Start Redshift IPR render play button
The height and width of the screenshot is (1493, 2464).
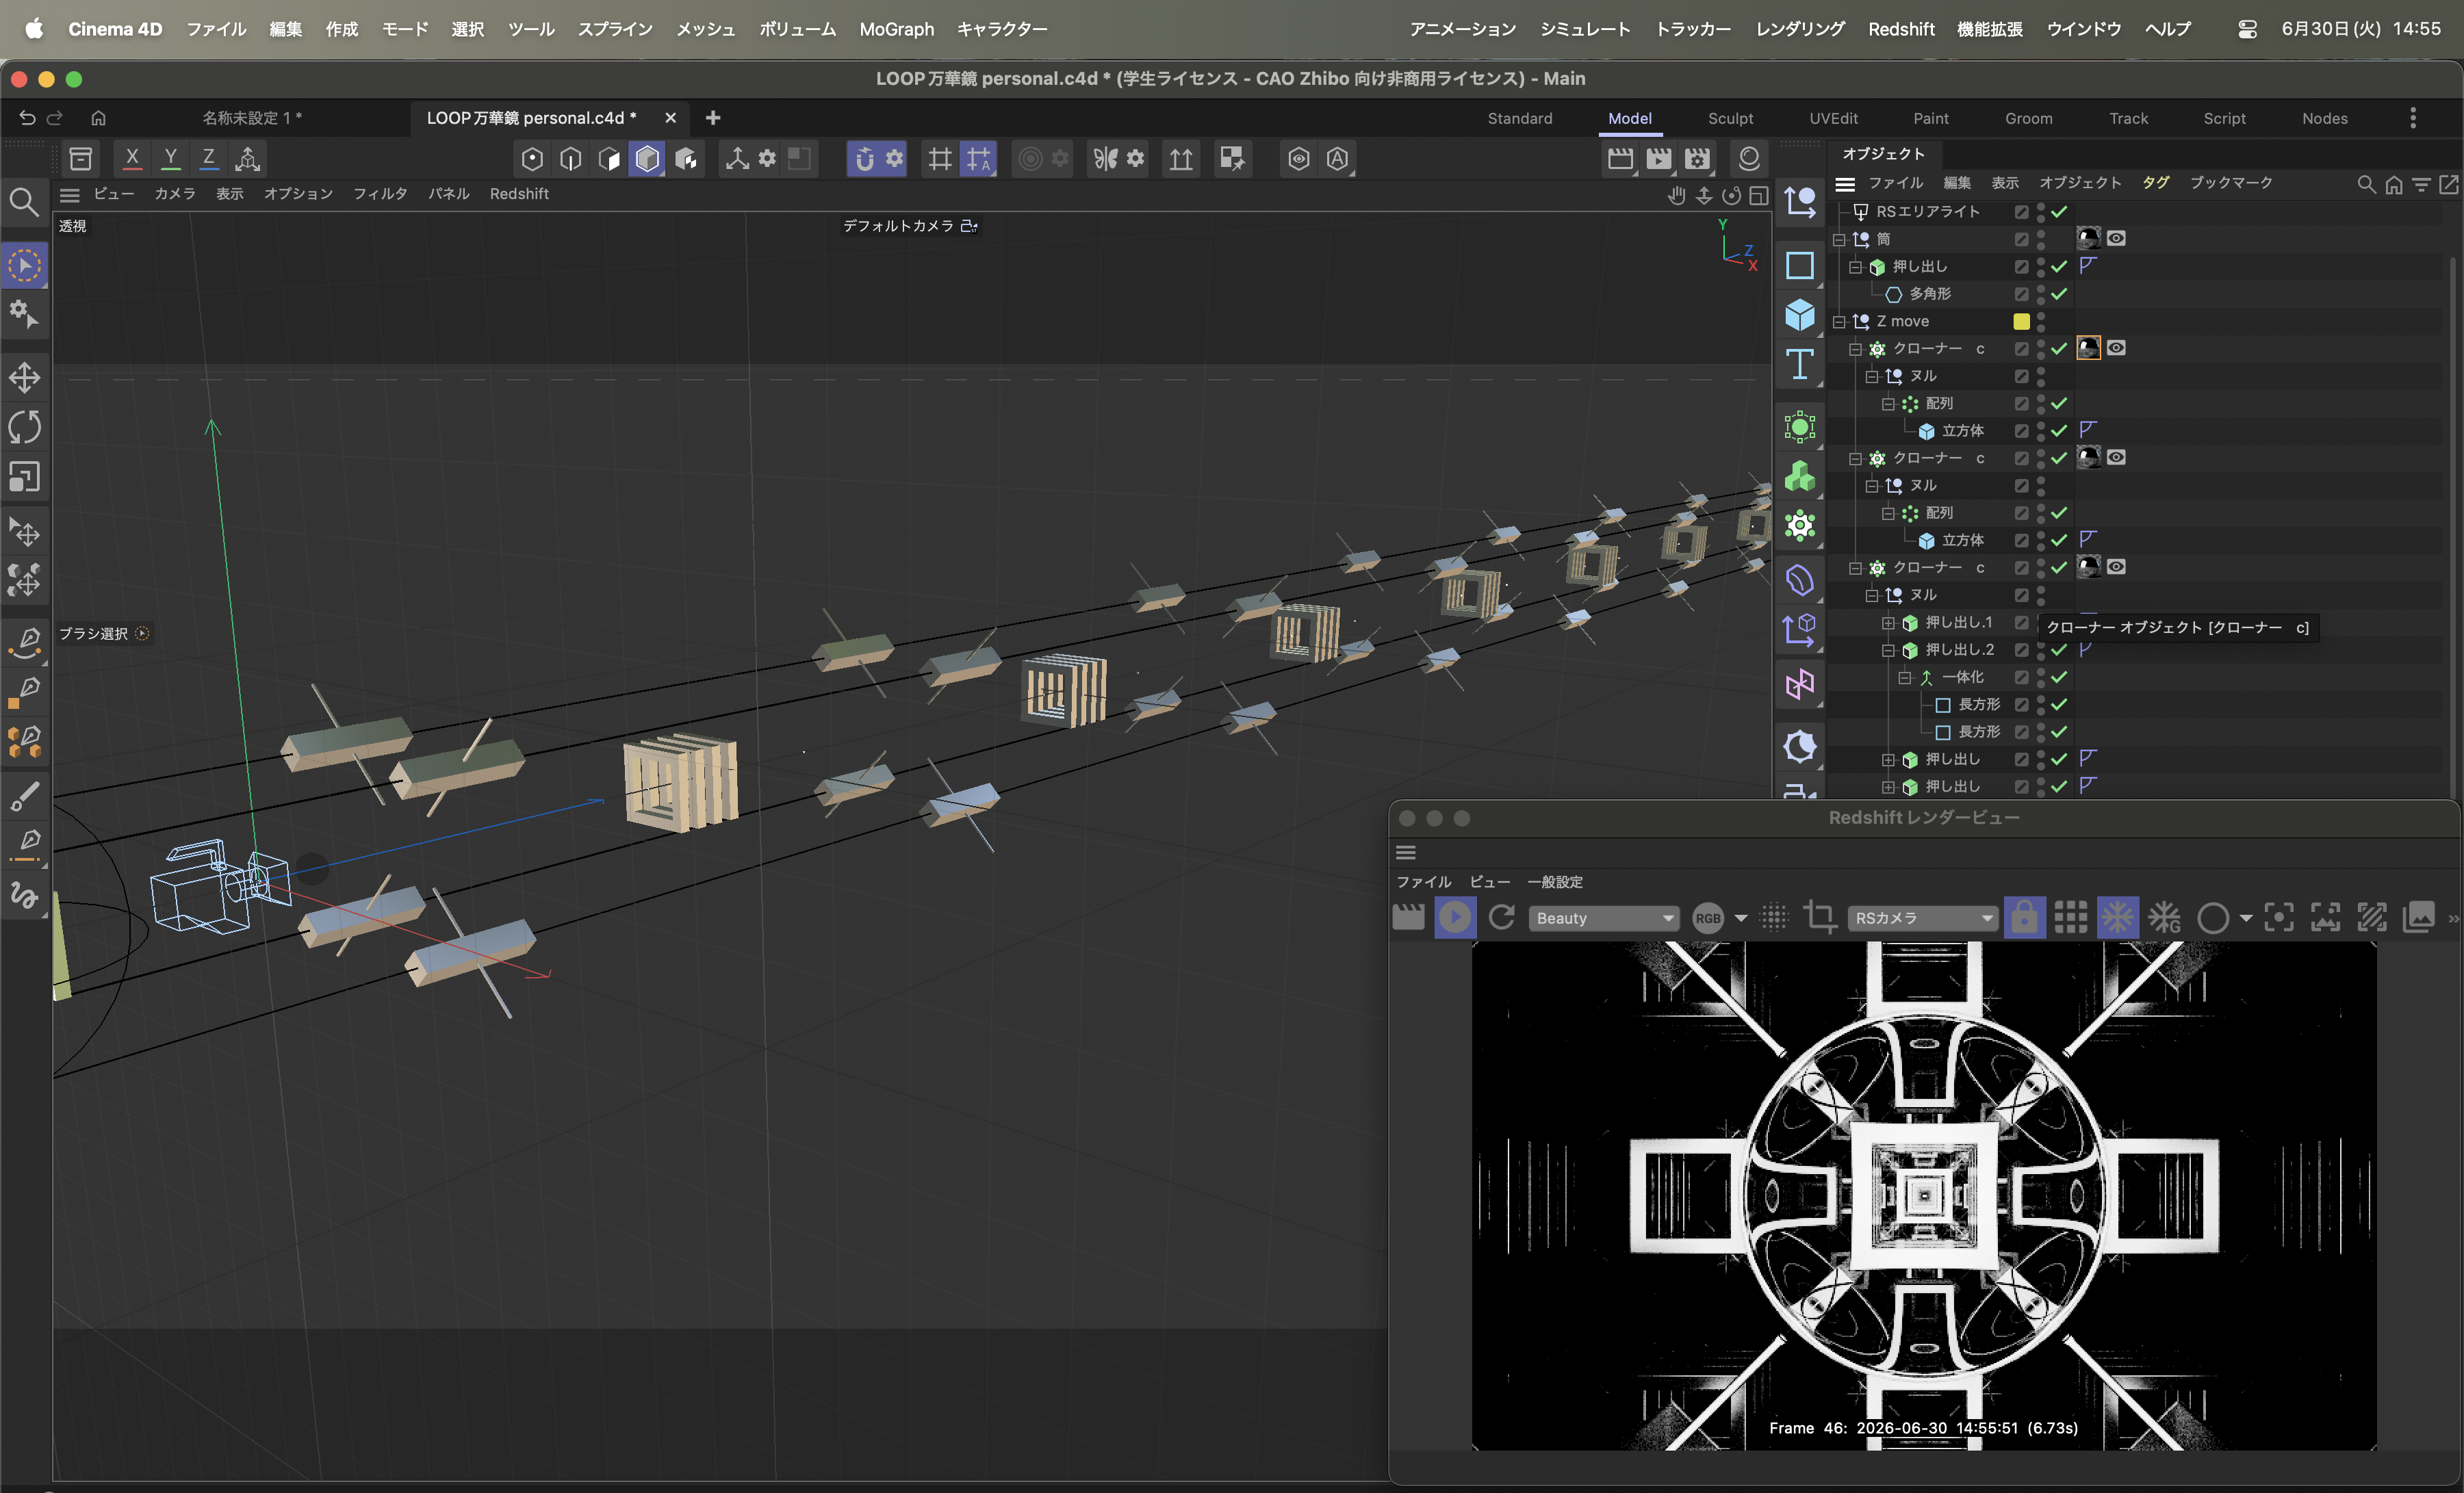(x=1455, y=917)
